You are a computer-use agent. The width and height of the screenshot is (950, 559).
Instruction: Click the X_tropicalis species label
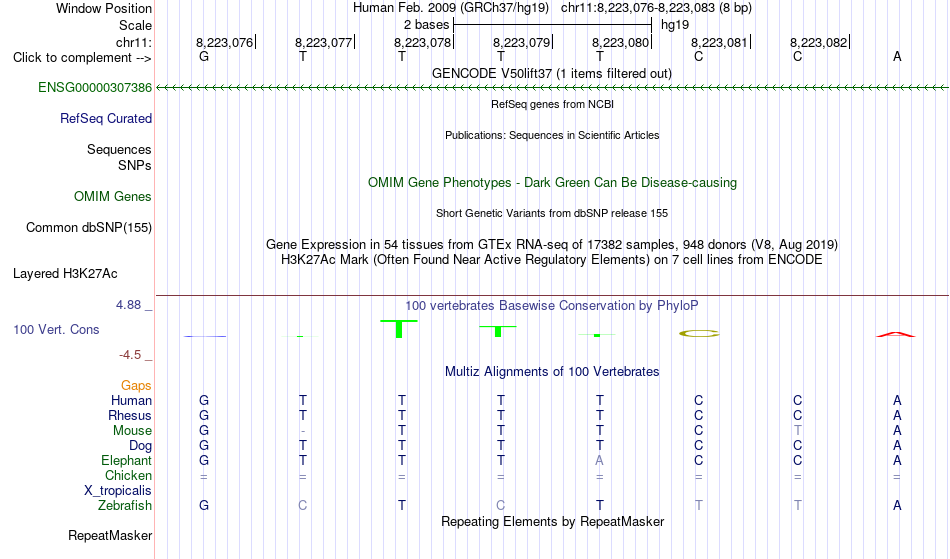pyautogui.click(x=118, y=491)
